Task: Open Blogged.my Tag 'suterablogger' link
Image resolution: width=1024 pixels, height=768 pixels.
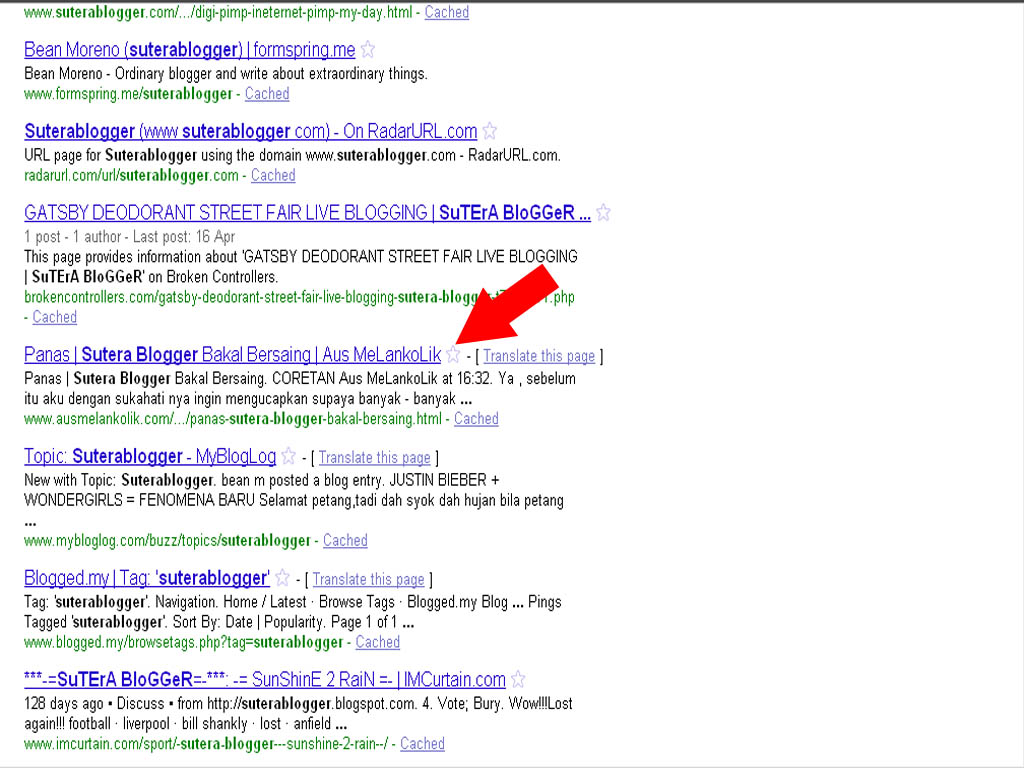Action: coord(147,578)
